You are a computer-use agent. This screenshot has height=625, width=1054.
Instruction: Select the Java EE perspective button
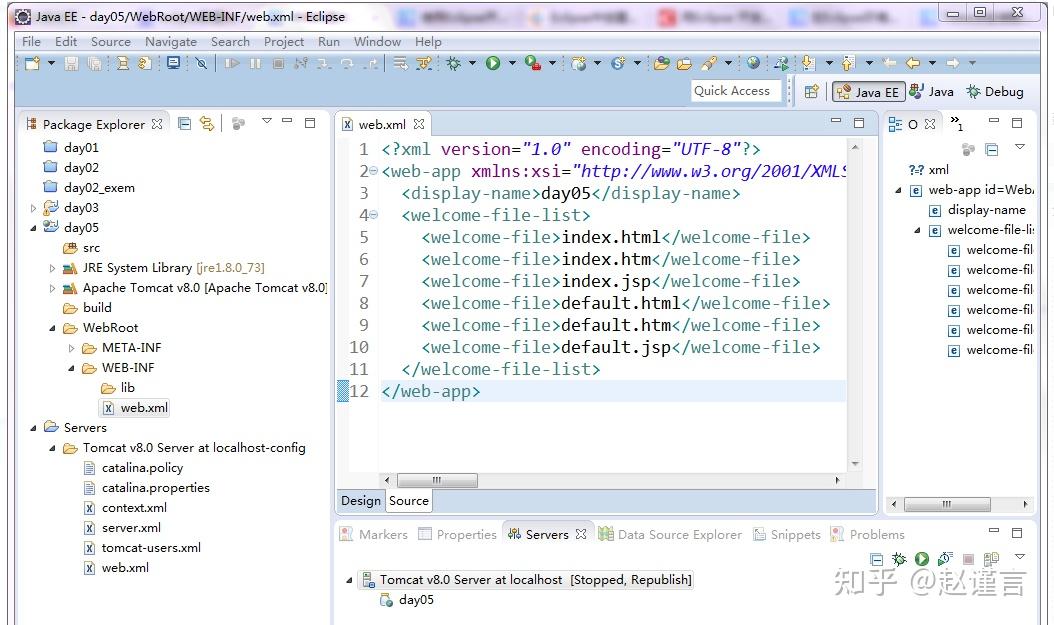pos(868,91)
